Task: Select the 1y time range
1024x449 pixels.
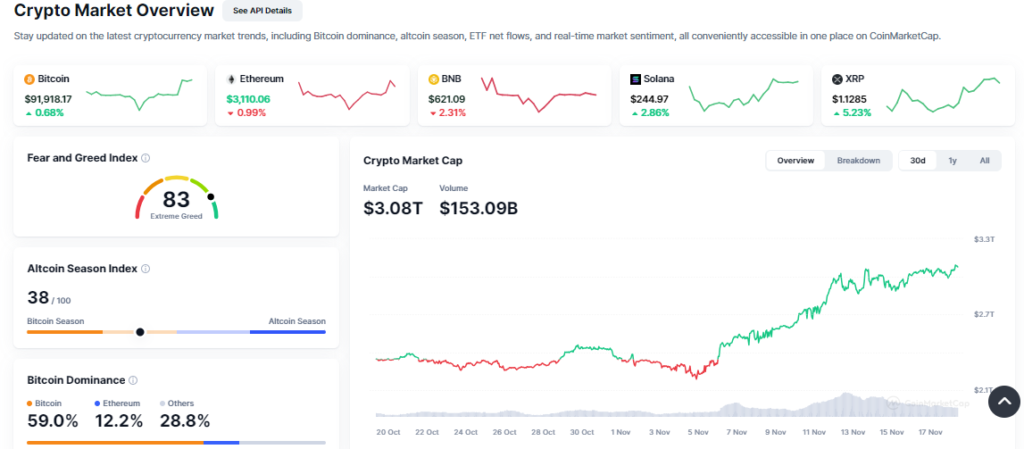Action: coord(952,161)
